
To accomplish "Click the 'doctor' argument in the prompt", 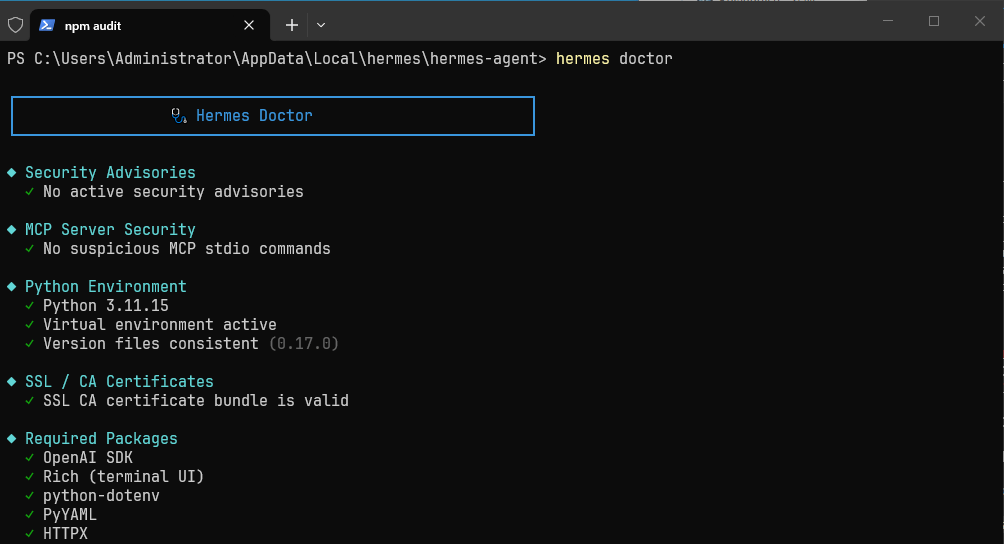I will coord(645,59).
